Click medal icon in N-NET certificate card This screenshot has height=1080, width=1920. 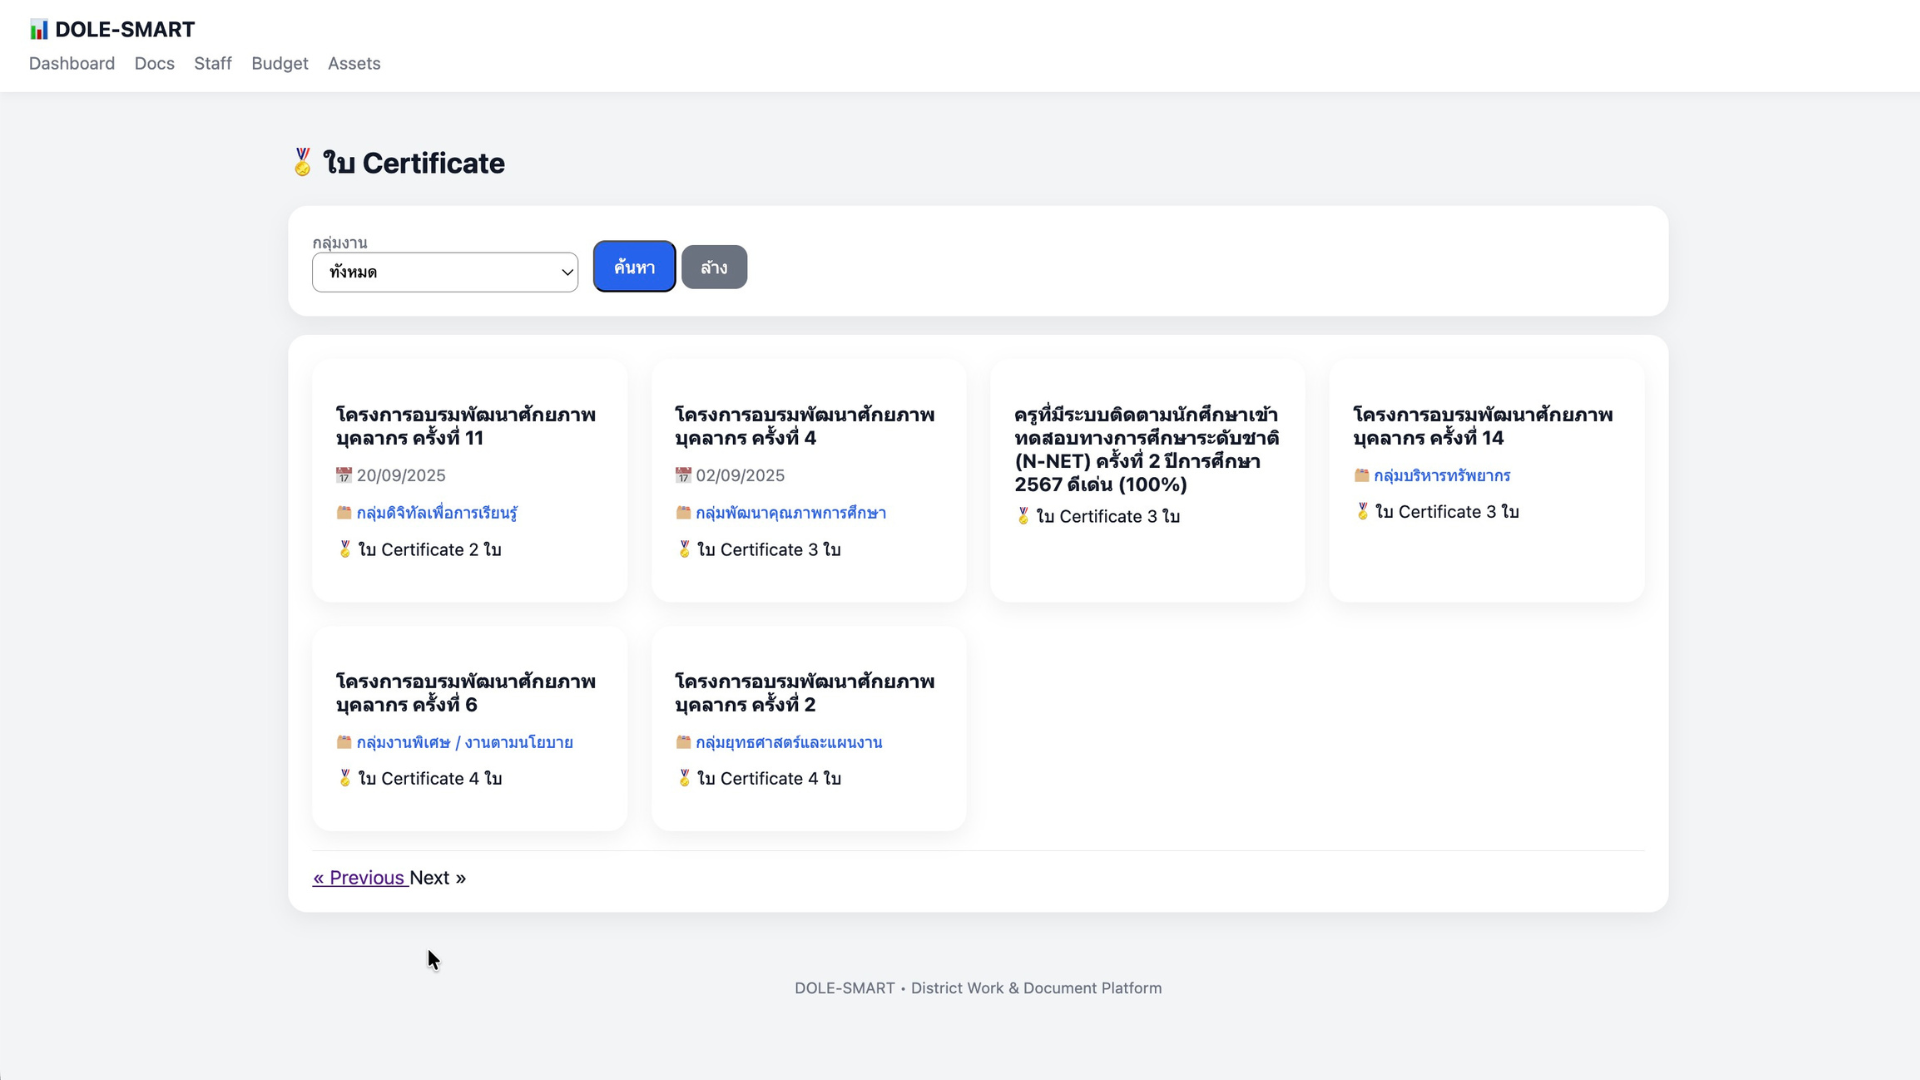(x=1023, y=516)
